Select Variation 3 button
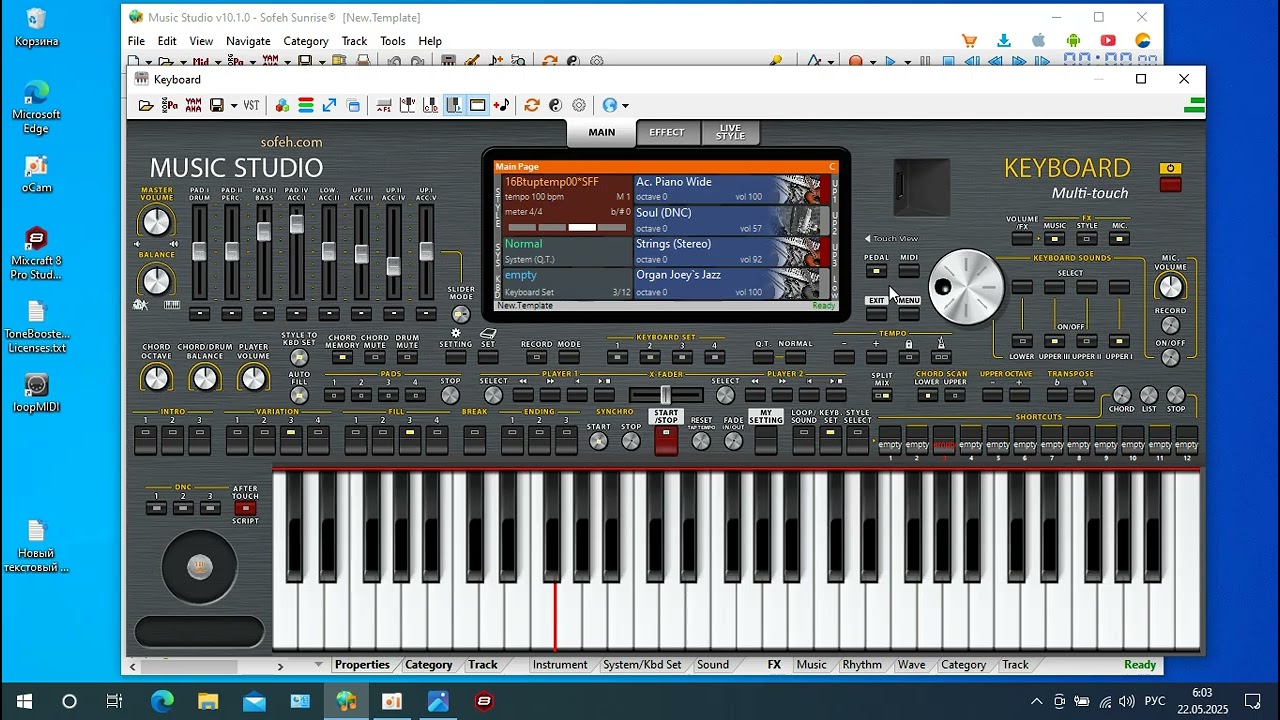The height and width of the screenshot is (720, 1280). [291, 440]
